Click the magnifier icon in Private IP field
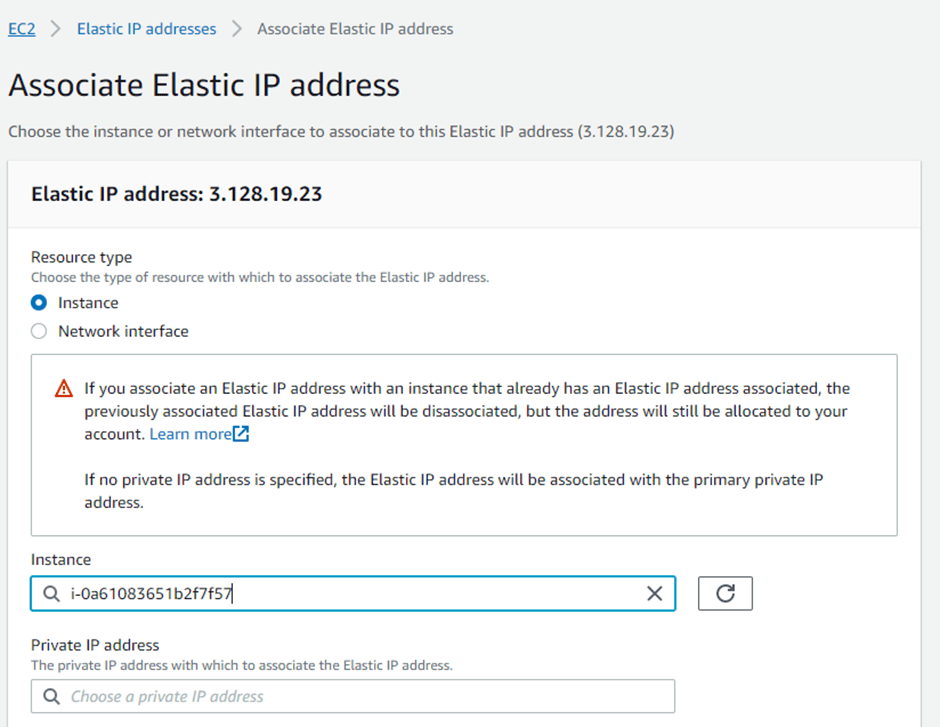Screen dimensions: 940x727 52,697
